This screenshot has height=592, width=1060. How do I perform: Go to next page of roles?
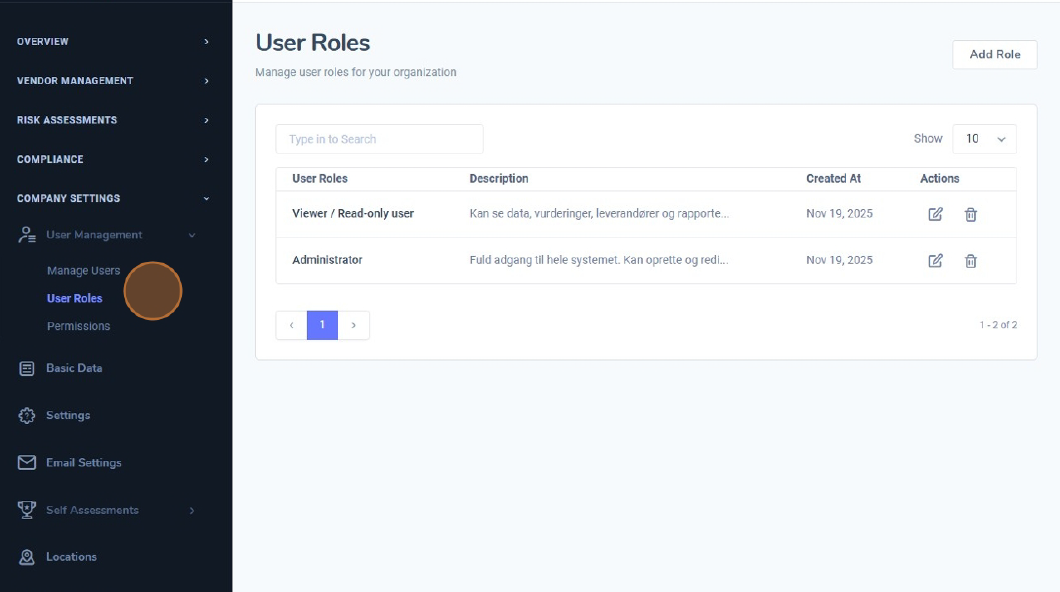pyautogui.click(x=354, y=325)
